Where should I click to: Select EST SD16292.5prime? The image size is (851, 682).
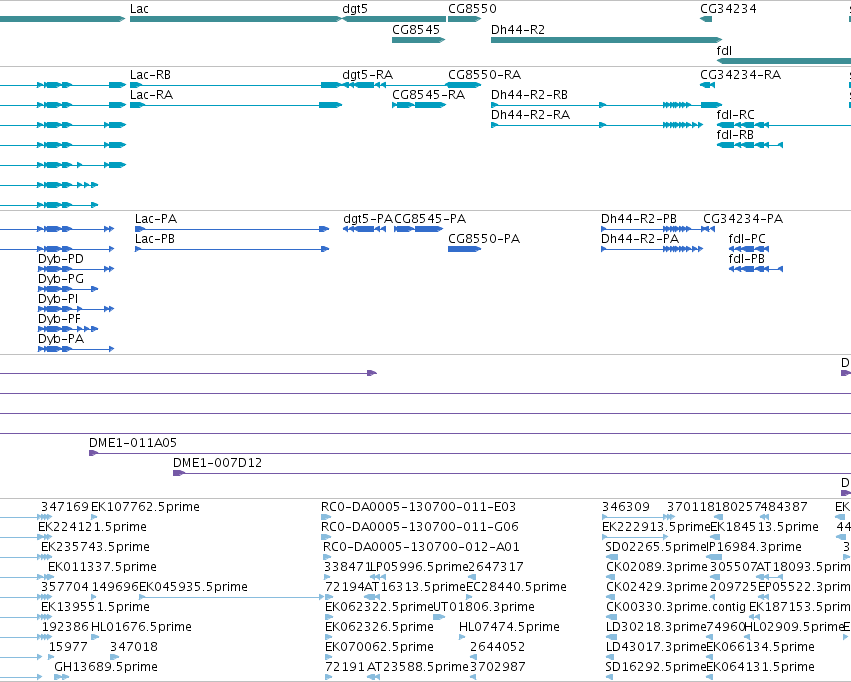[x=656, y=667]
